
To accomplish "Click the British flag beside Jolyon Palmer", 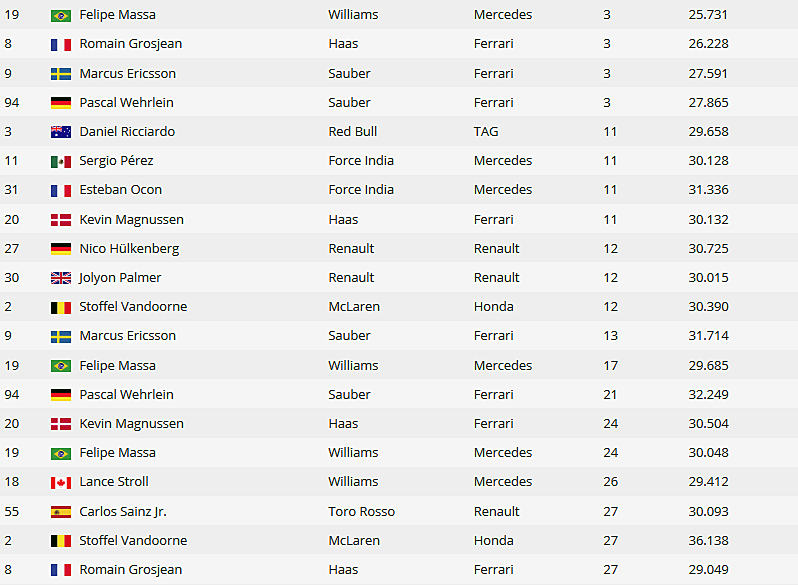I will (x=61, y=278).
